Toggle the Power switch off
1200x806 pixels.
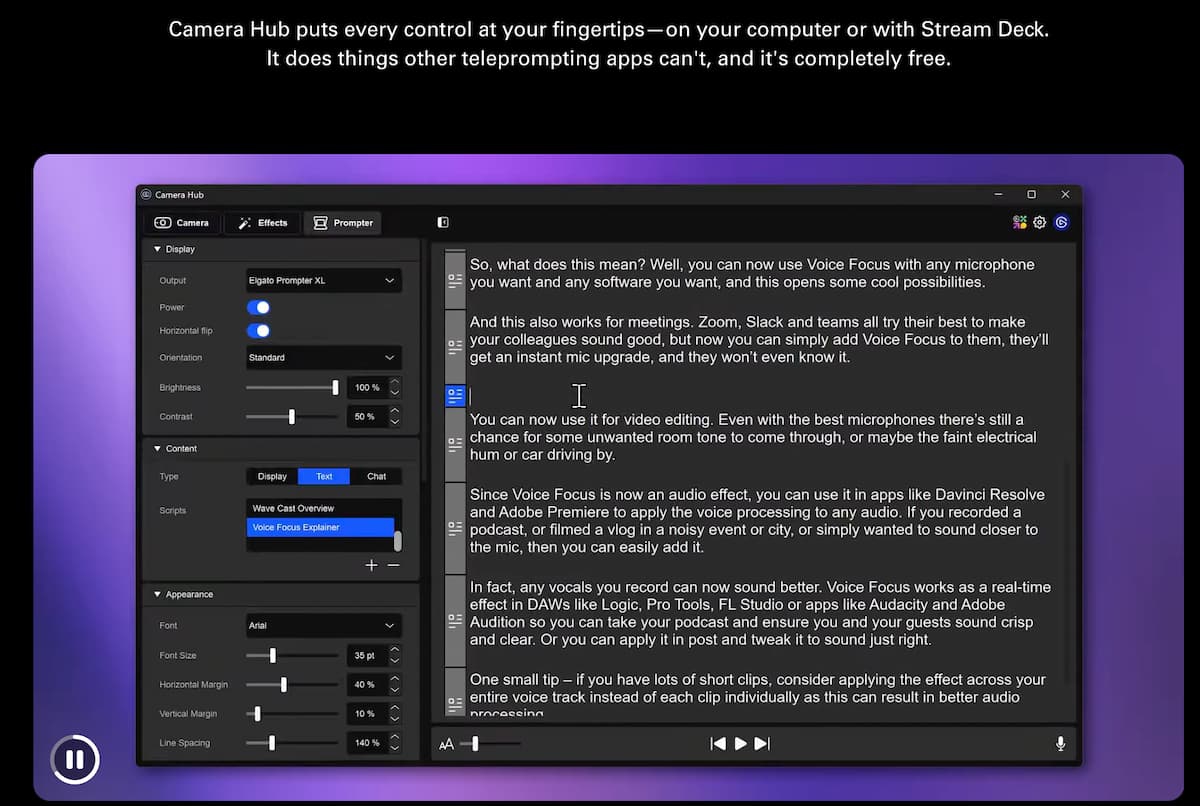click(258, 308)
